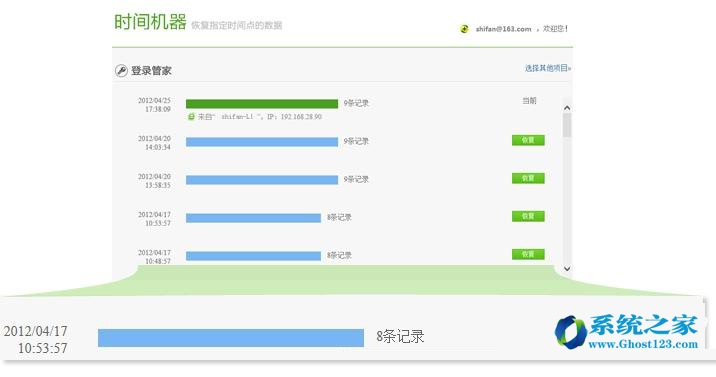Click the scrollbar down arrow

[567, 269]
